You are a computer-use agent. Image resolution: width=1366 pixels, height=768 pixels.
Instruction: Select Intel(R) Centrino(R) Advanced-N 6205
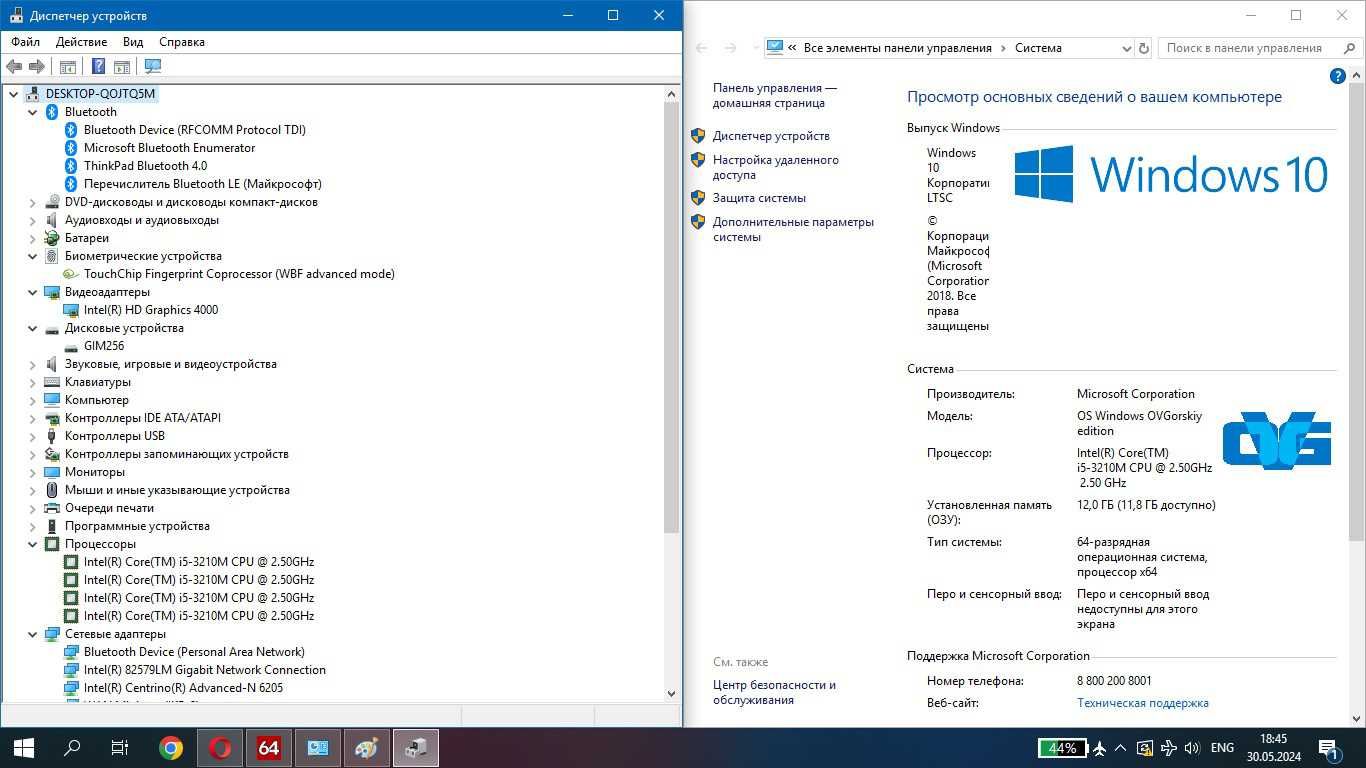183,688
